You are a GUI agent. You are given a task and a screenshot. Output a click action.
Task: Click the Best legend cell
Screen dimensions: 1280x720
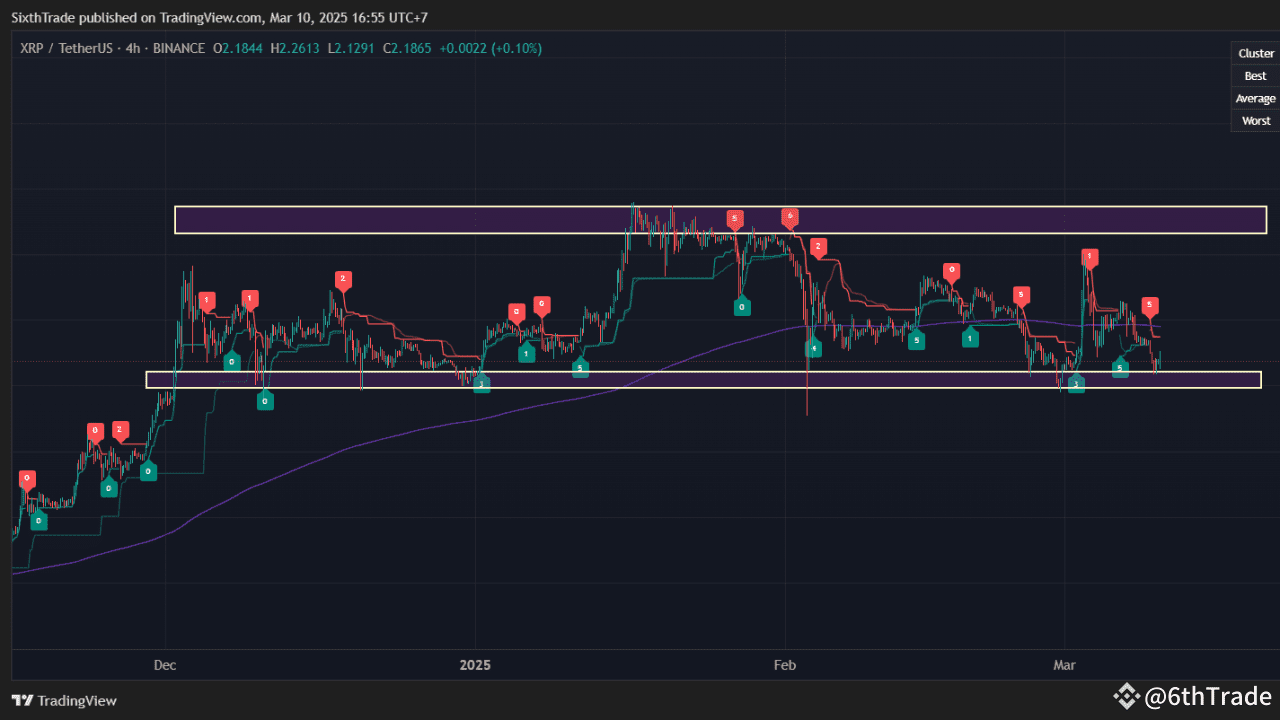pyautogui.click(x=1256, y=76)
